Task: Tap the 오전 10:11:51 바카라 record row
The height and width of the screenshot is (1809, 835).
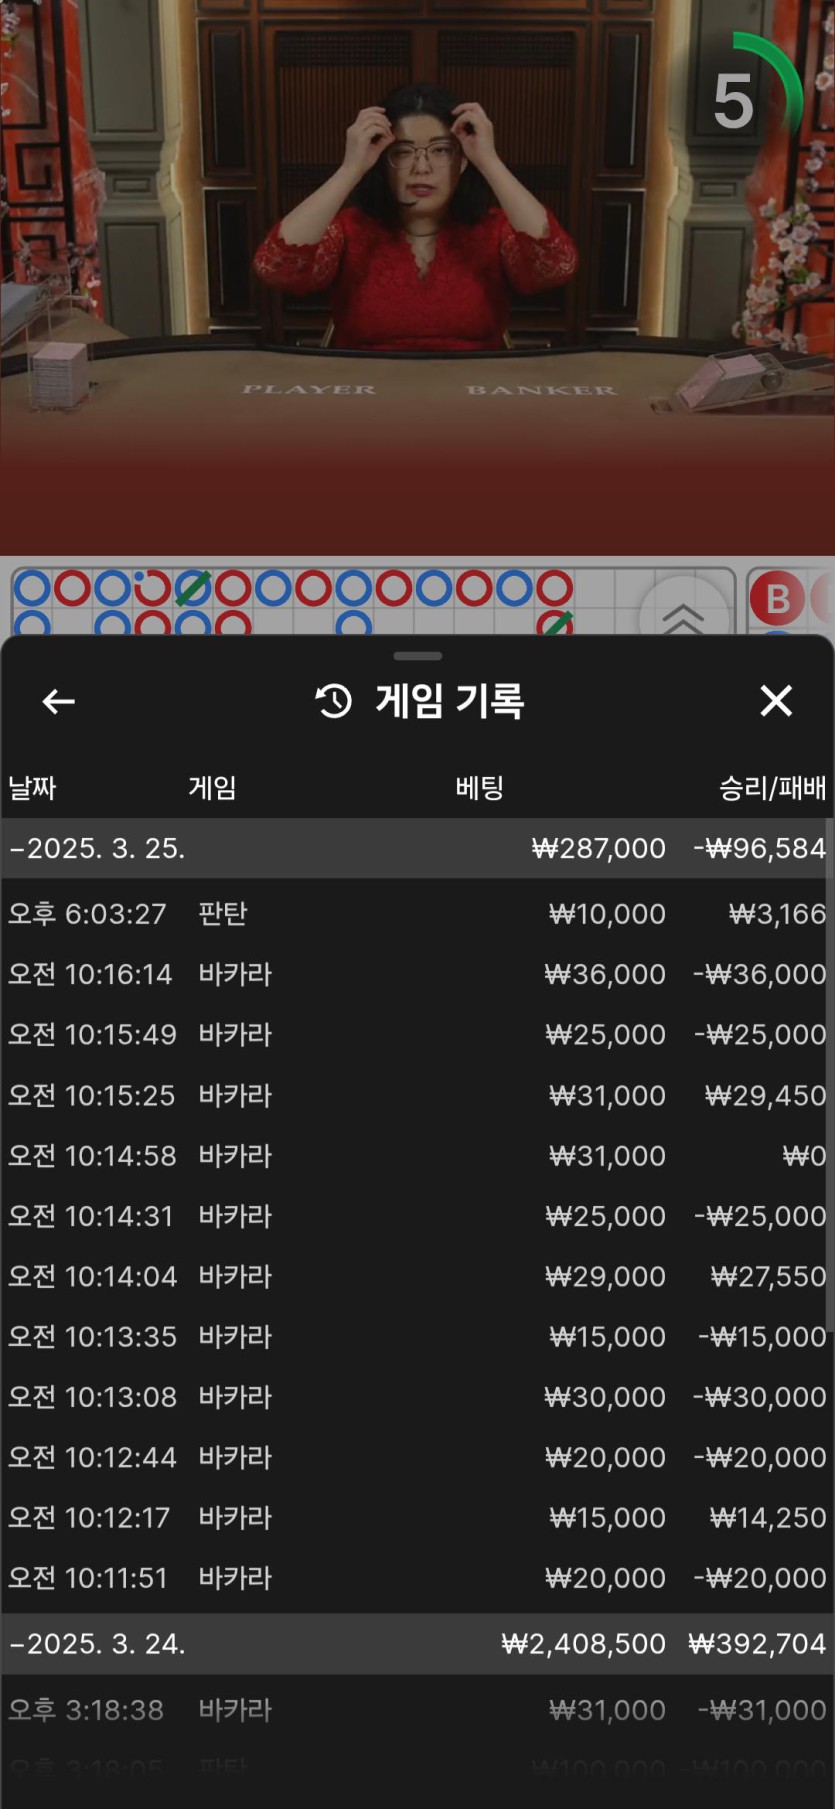Action: 417,1578
